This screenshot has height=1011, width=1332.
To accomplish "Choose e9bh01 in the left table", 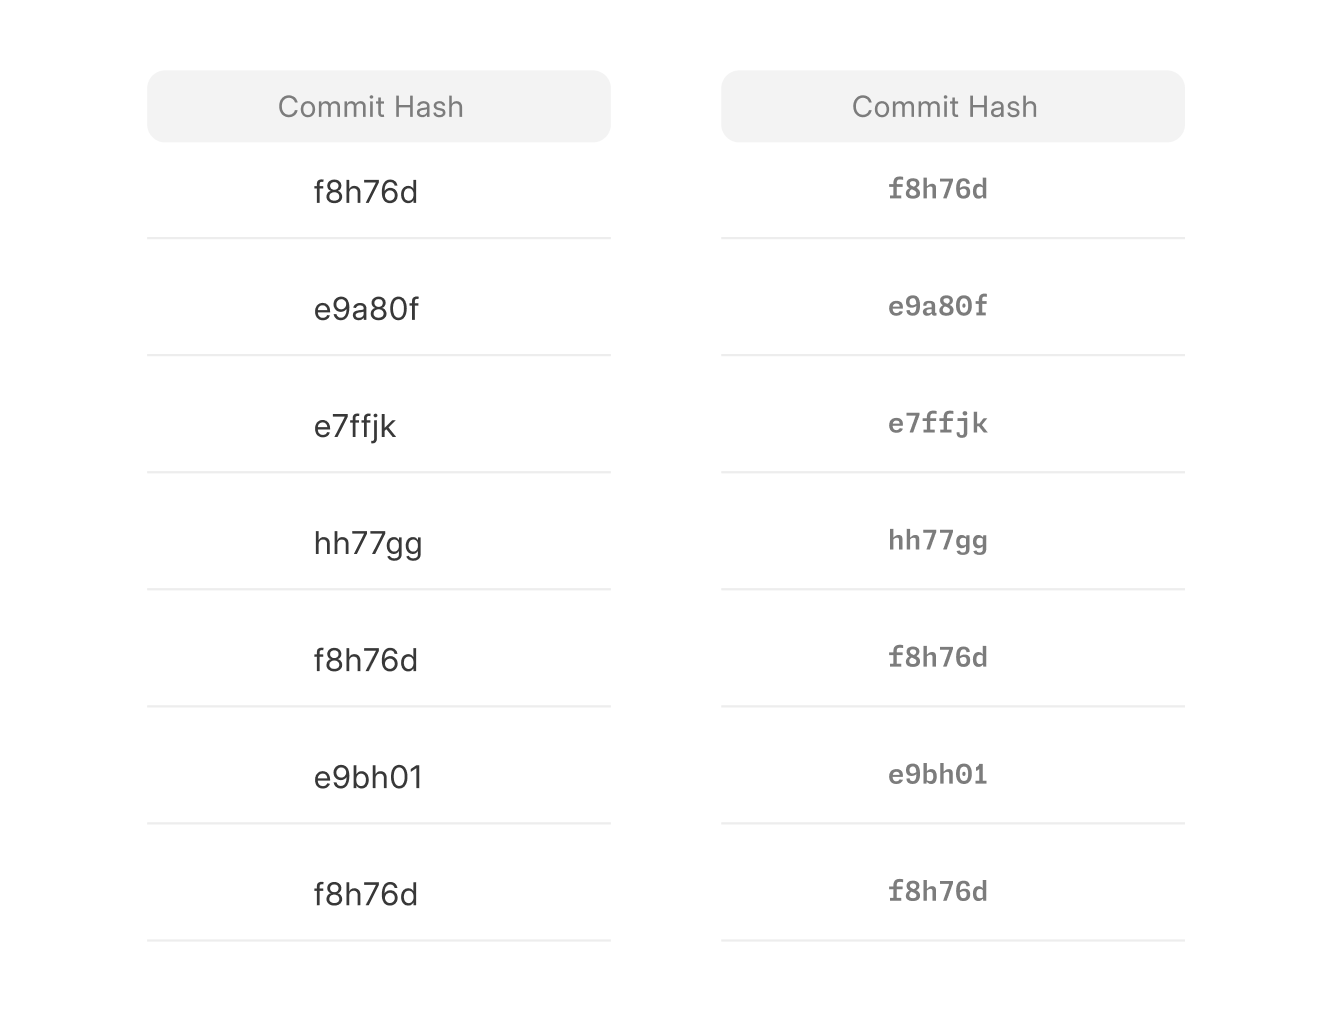I will click(367, 777).
